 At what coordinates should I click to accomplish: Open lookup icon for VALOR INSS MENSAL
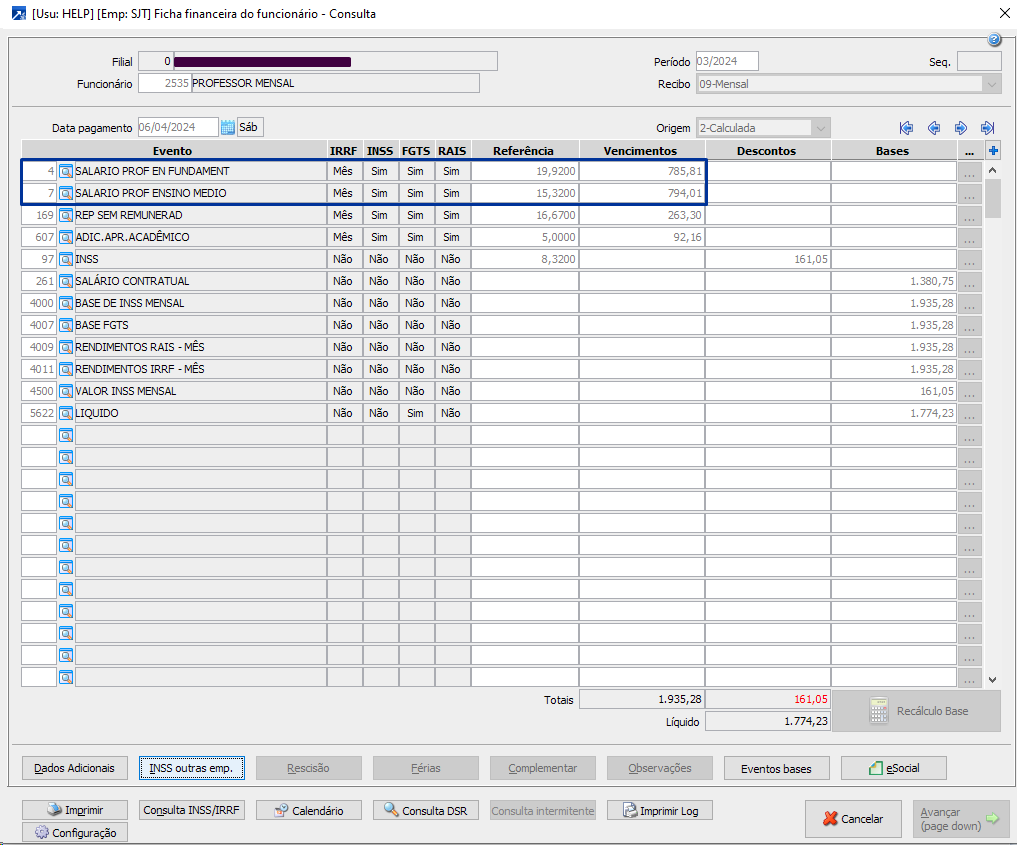pos(66,392)
